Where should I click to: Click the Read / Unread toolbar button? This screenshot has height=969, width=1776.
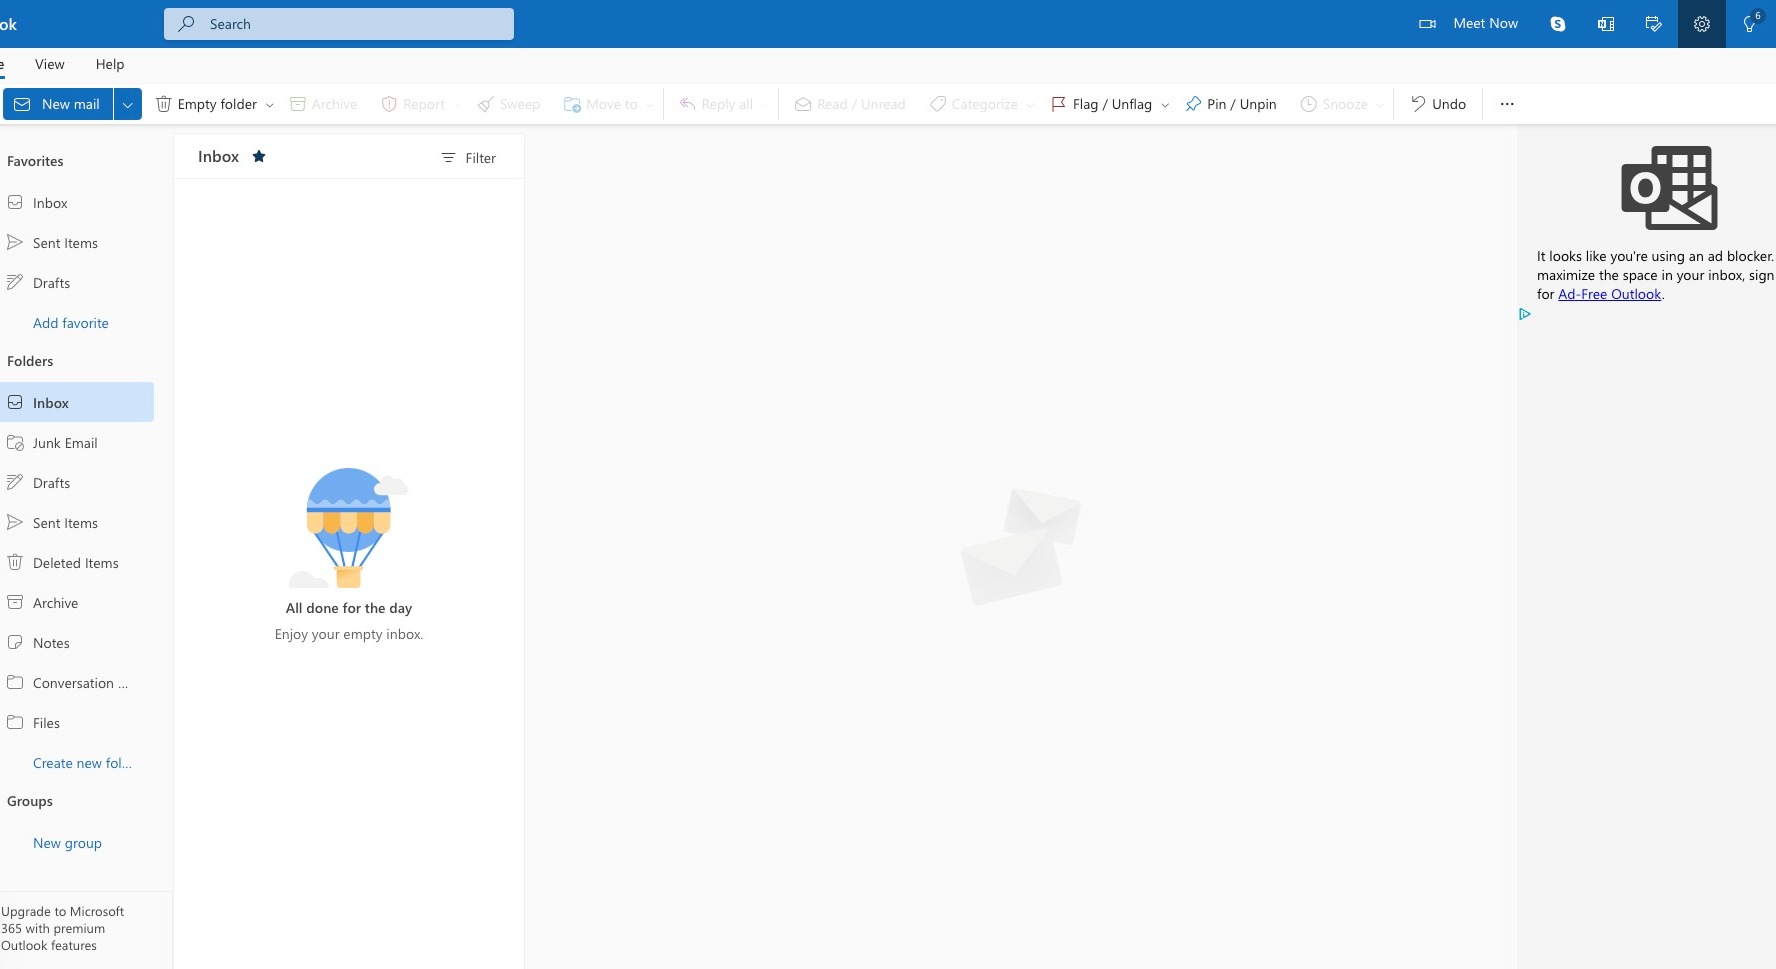tap(850, 104)
